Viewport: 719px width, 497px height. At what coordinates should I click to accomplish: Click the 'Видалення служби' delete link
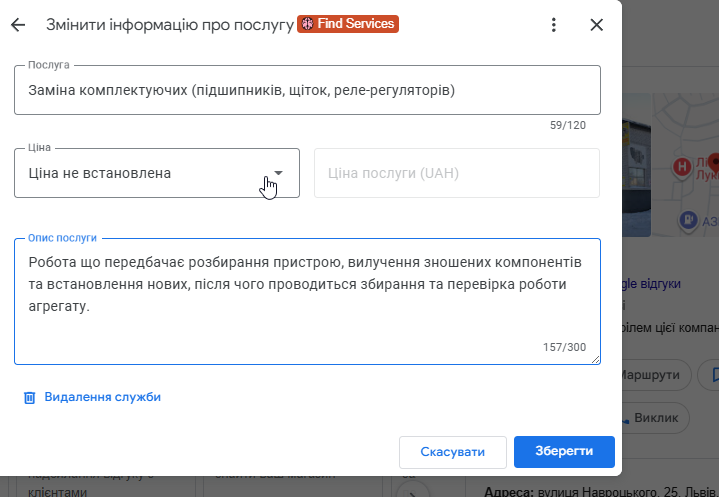pos(102,397)
